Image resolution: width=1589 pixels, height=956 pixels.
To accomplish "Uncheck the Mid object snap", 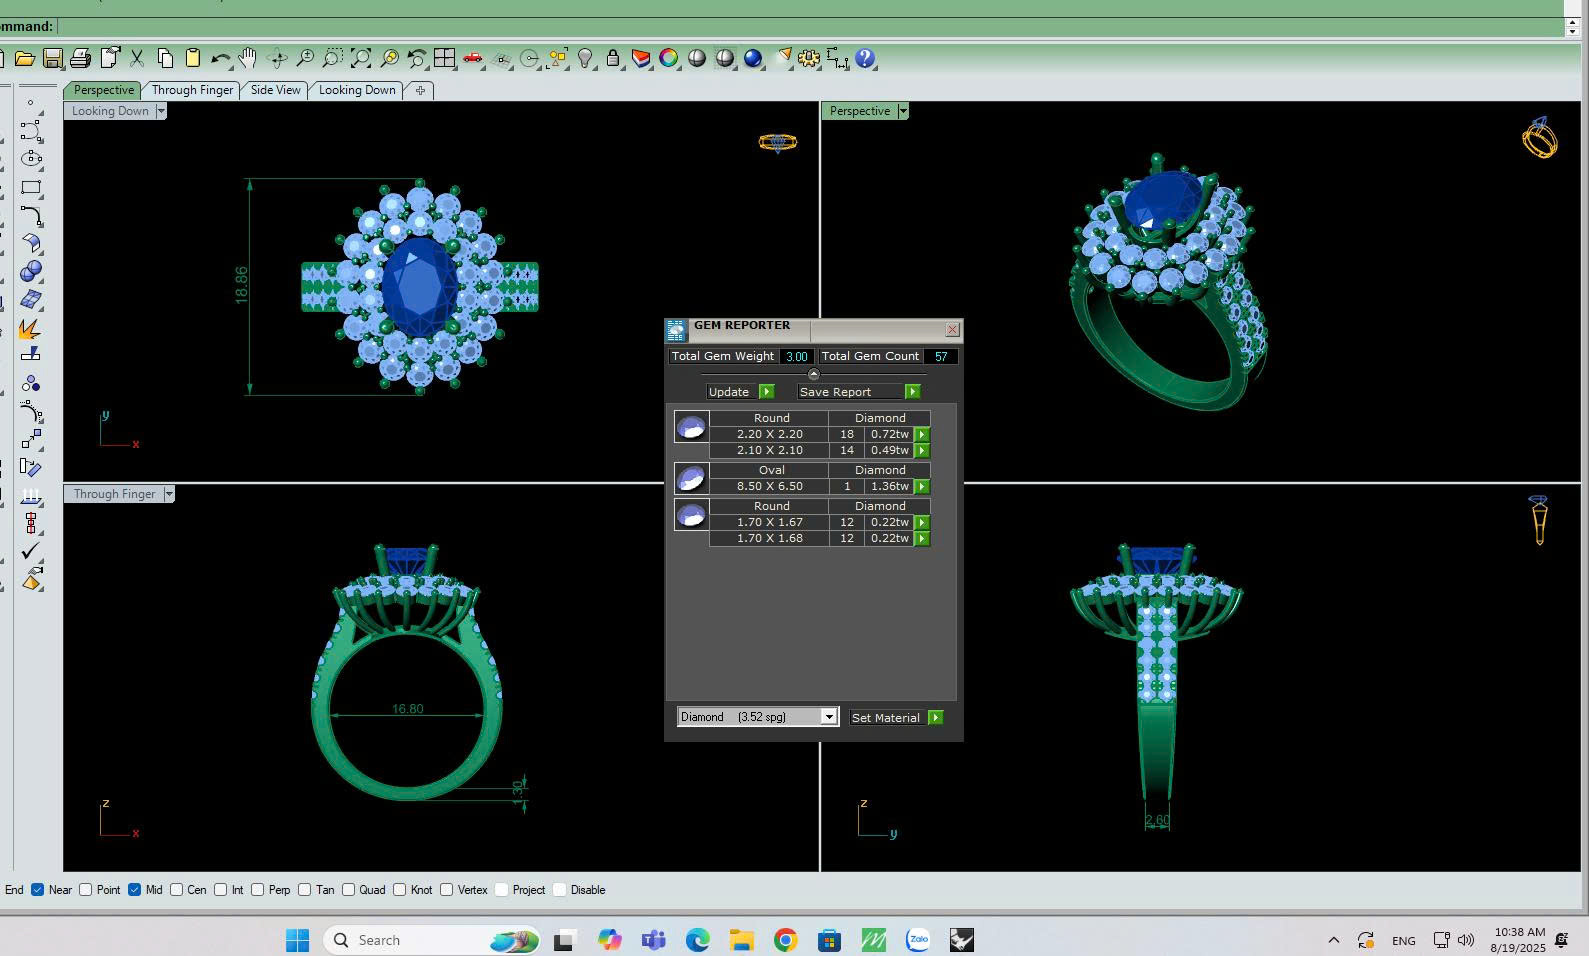I will [x=134, y=890].
